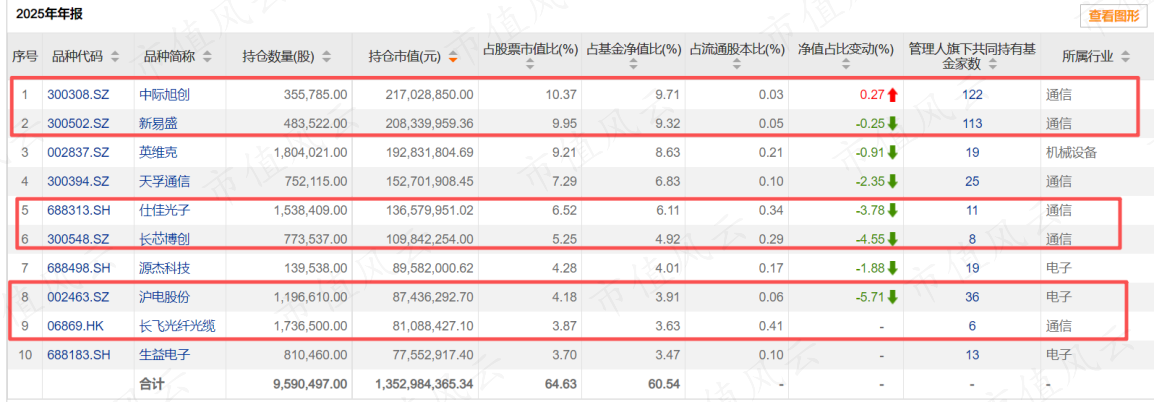This screenshot has height=402, width=1154.
Task: Select share count 1,804,021.00 cell
Action: click(310, 153)
